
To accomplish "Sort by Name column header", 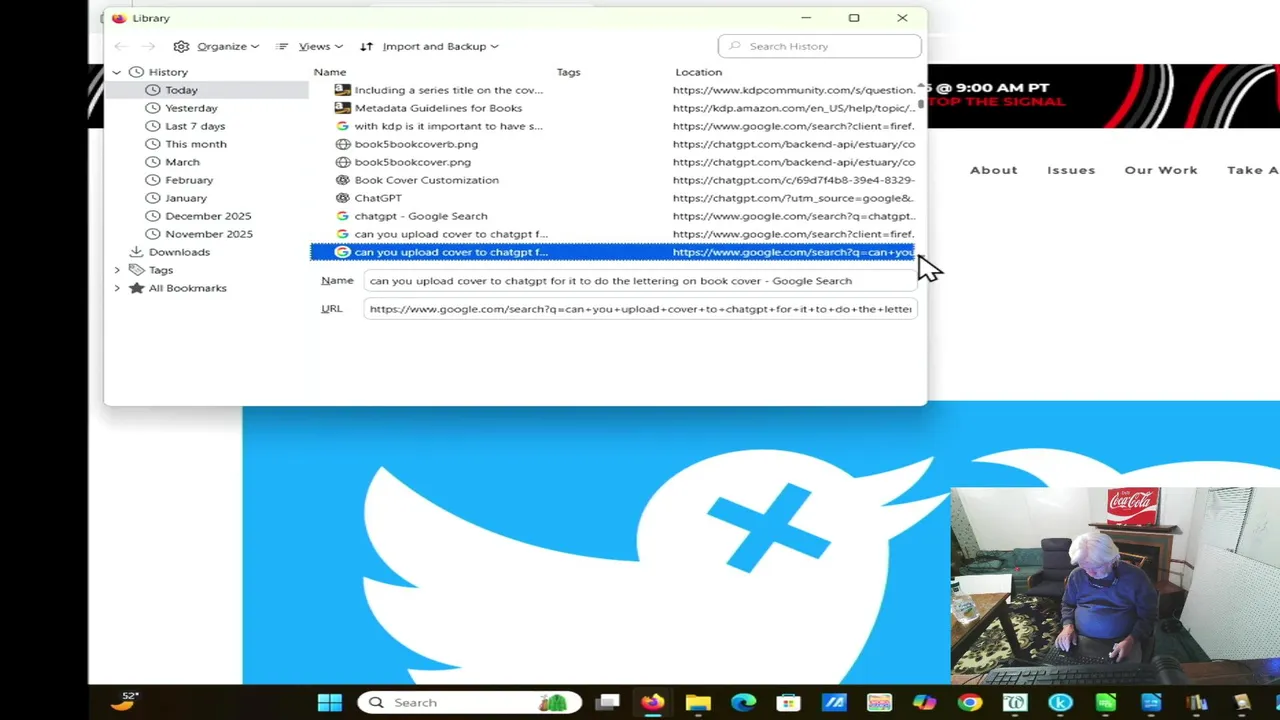I will coord(330,72).
